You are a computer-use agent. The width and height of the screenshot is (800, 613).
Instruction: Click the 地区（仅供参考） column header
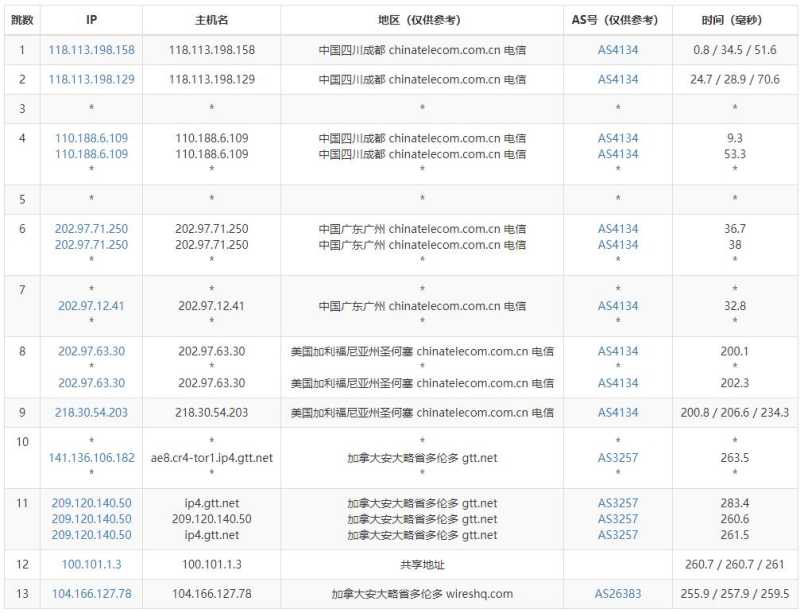click(422, 20)
